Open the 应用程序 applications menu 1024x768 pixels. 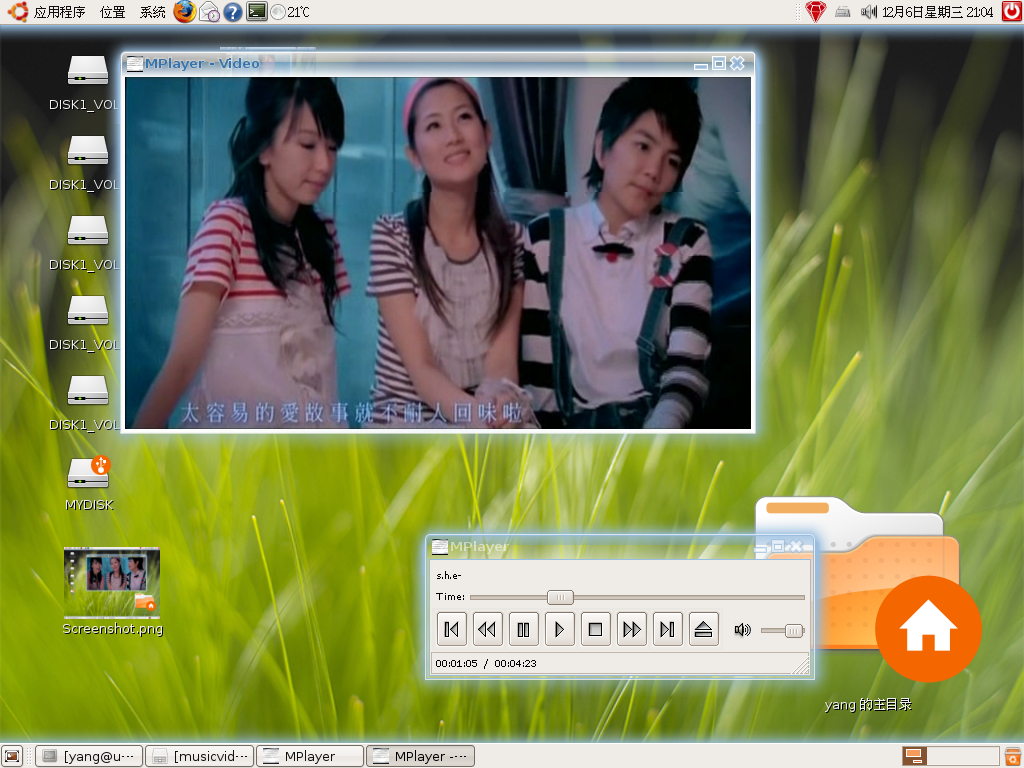point(59,12)
